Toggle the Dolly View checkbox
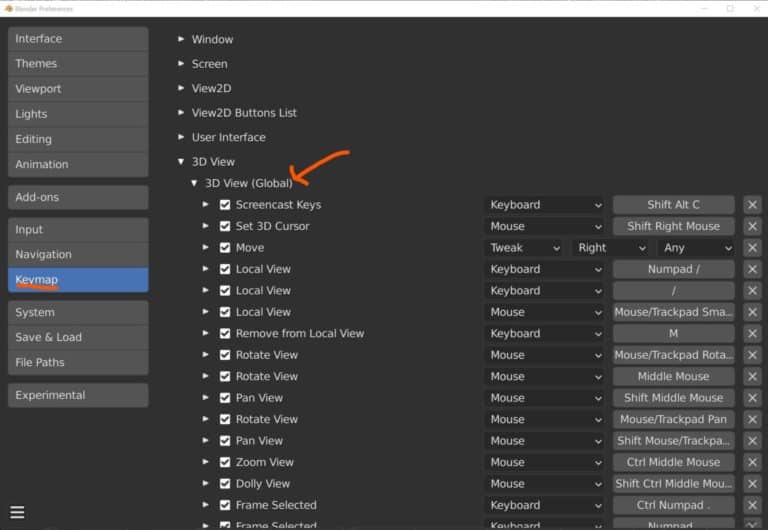This screenshot has width=768, height=530. (x=225, y=484)
